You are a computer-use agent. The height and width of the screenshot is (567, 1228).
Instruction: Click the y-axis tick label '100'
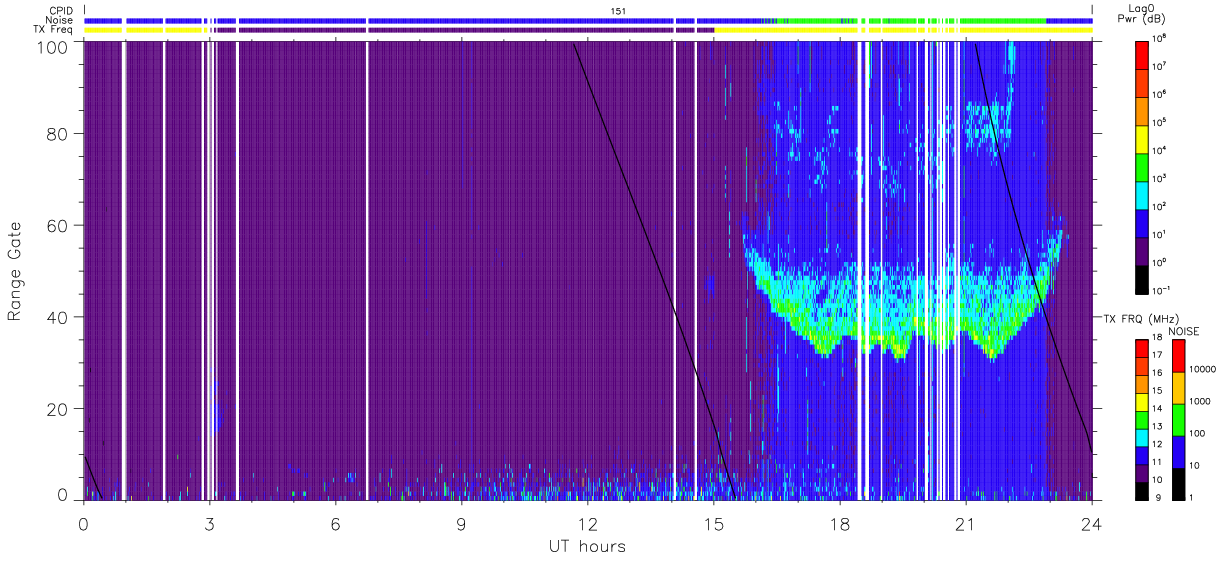tap(51, 46)
